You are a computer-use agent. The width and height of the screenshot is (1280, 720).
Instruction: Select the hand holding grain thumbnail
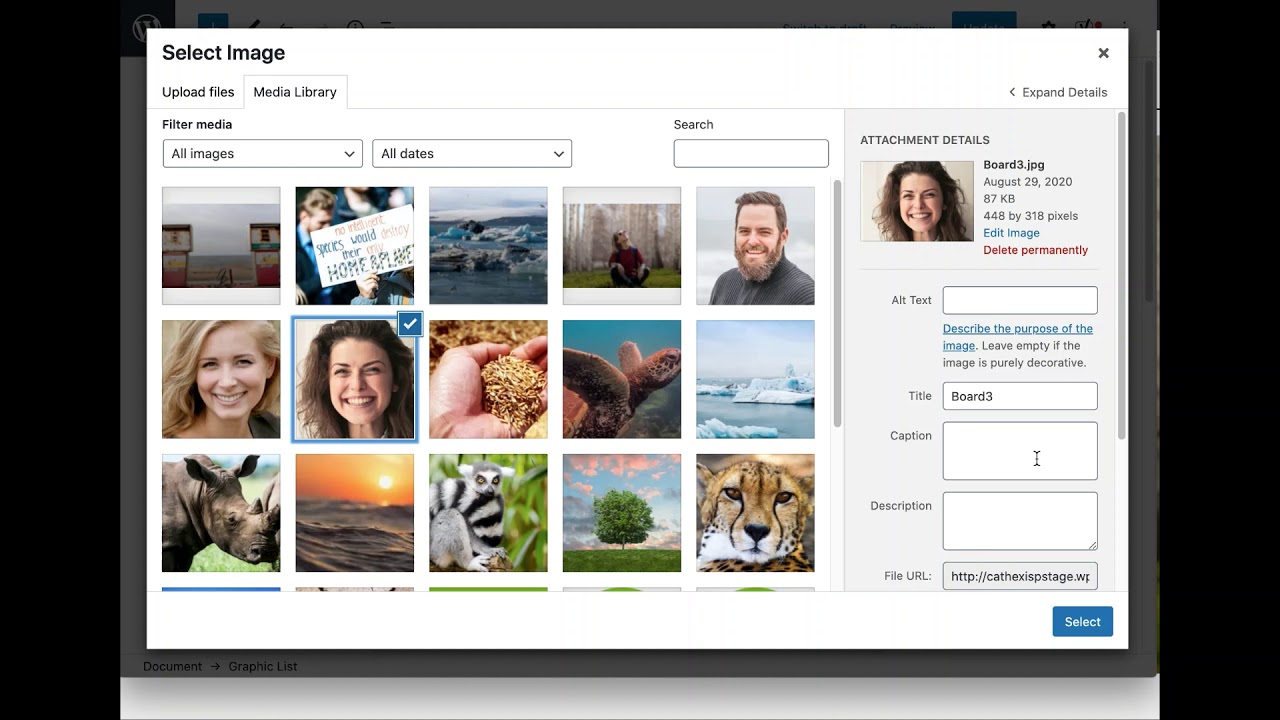coord(488,379)
